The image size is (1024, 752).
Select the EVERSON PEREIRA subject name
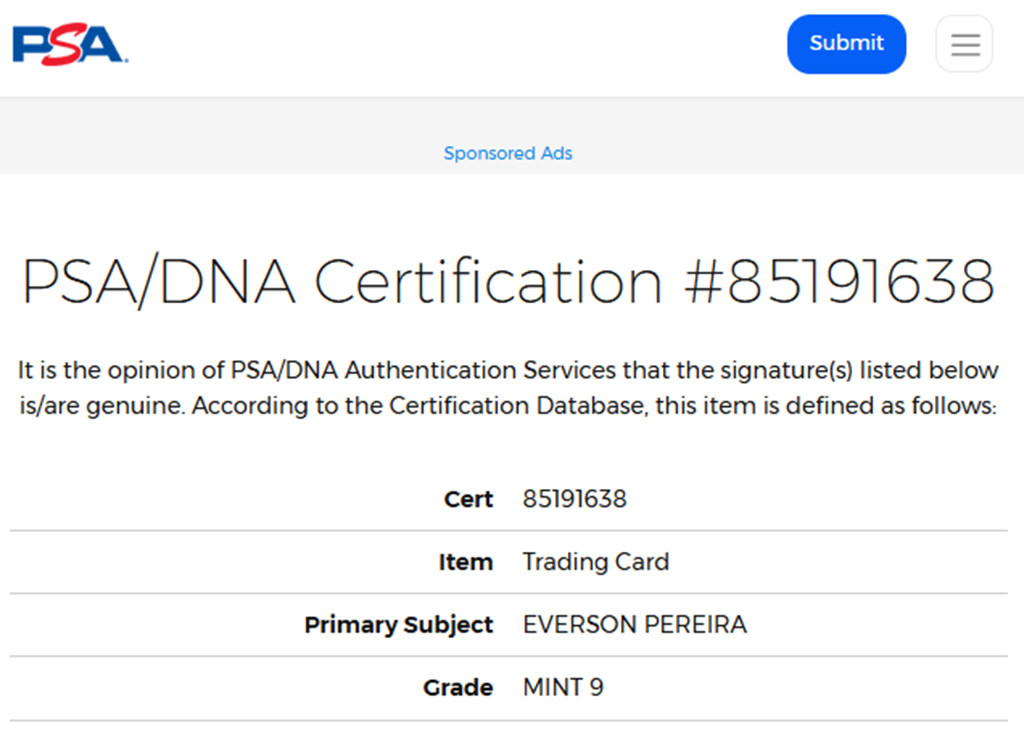coord(634,625)
